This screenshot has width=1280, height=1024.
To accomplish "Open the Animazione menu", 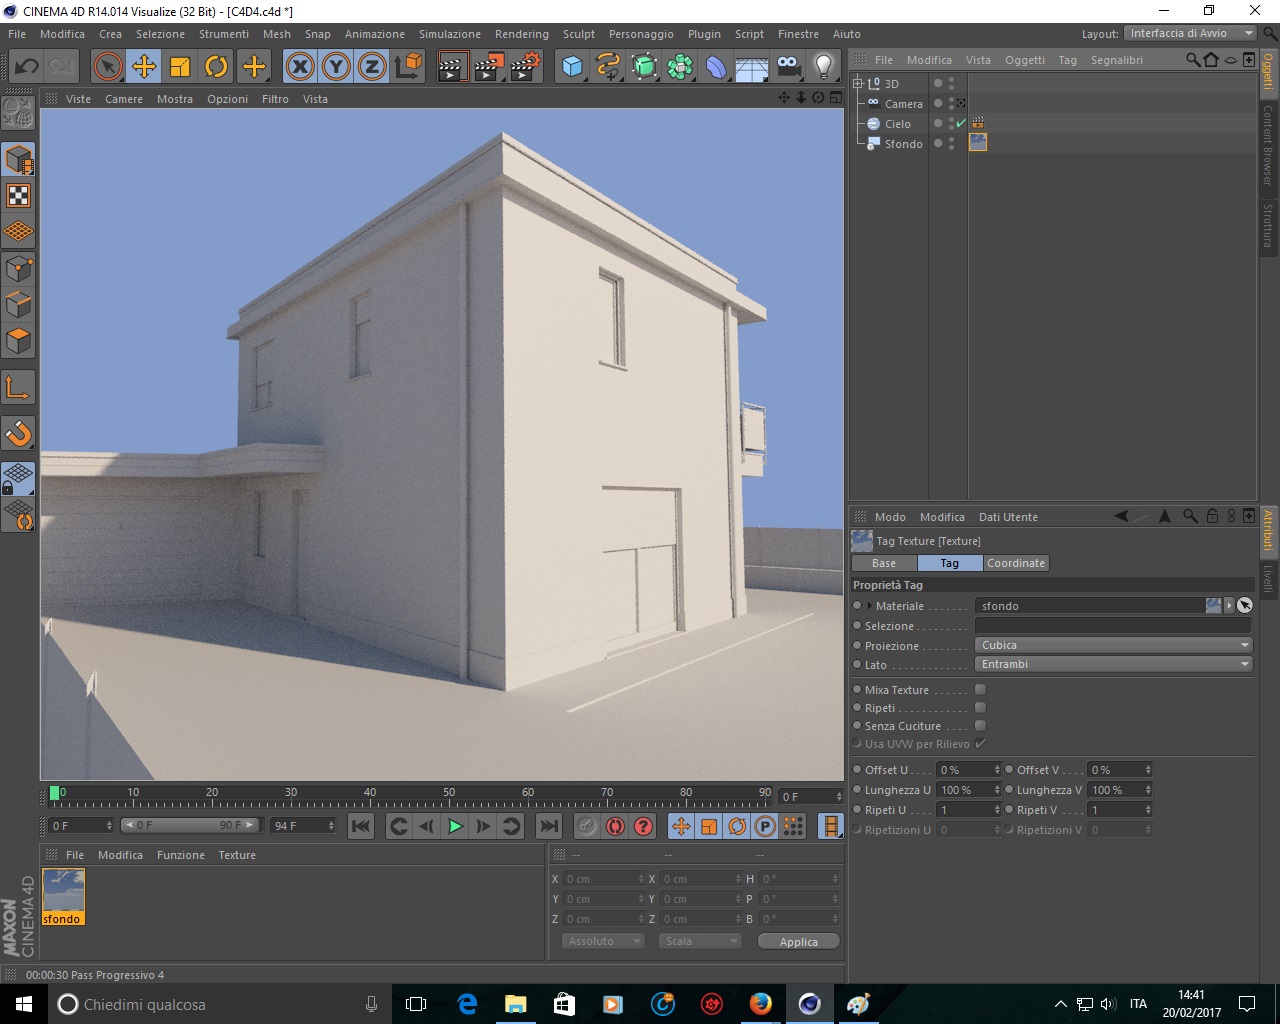I will coord(375,34).
